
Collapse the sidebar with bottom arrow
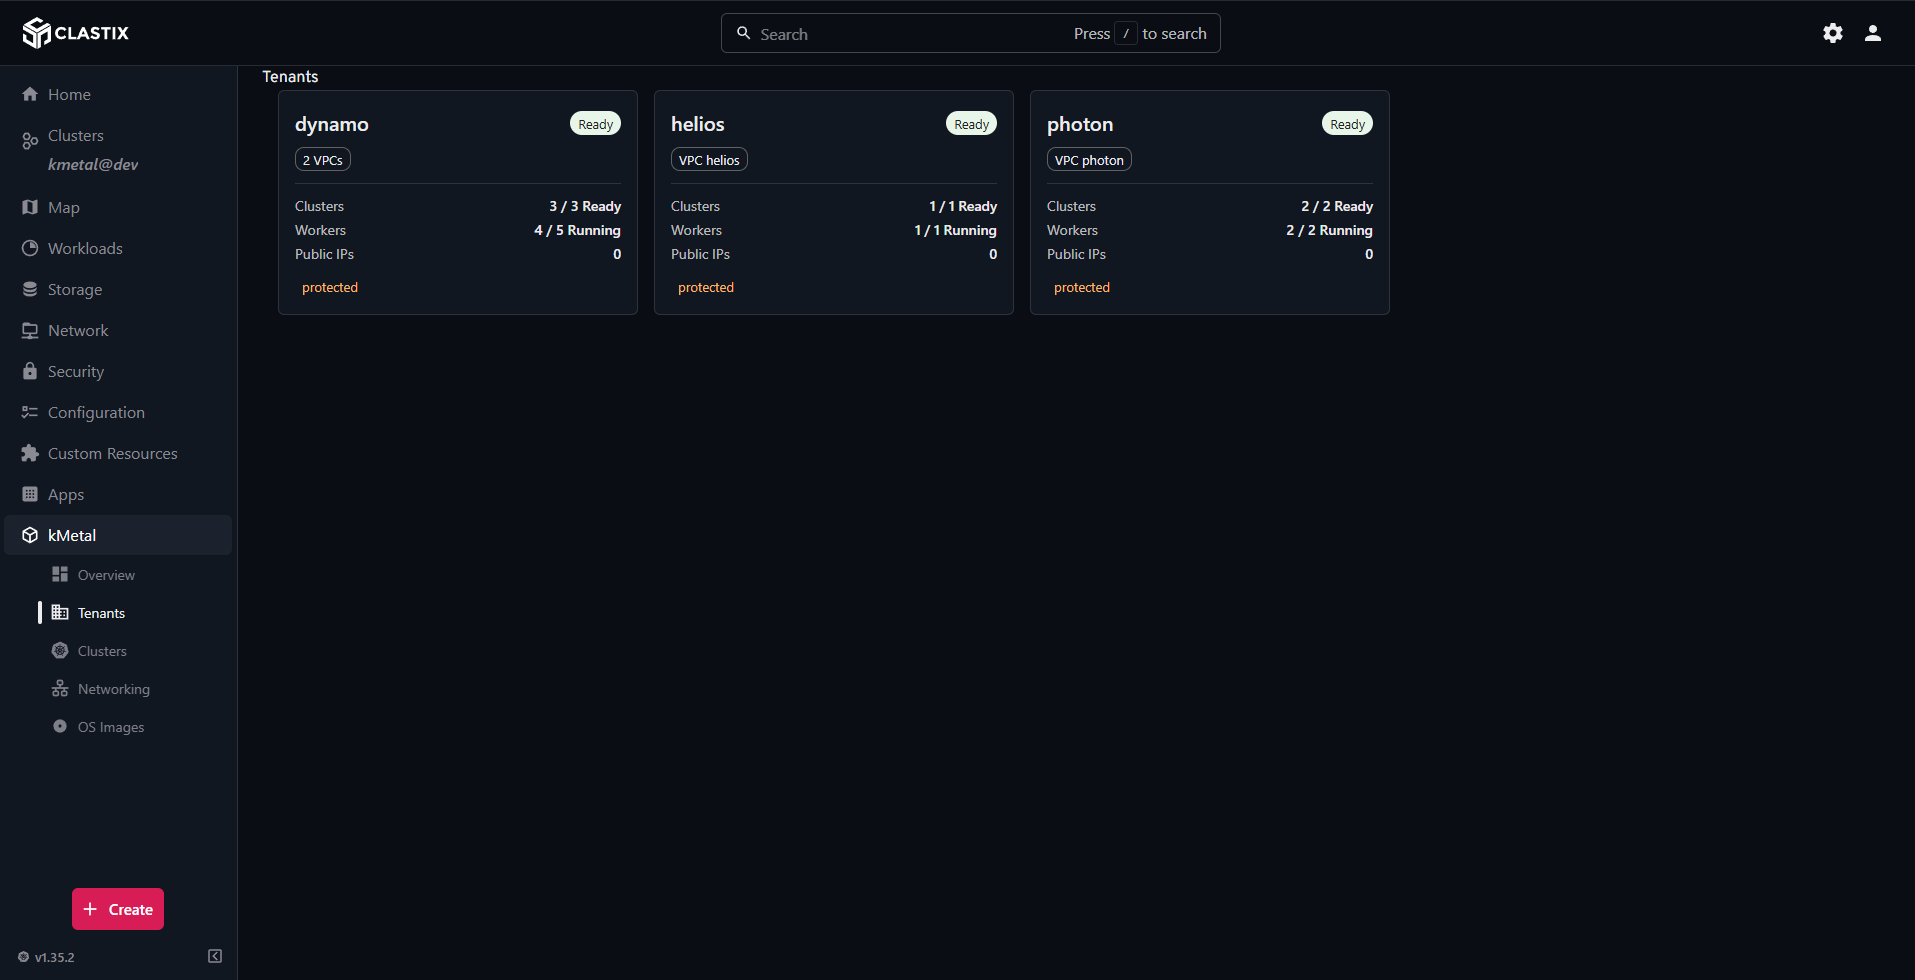[215, 956]
